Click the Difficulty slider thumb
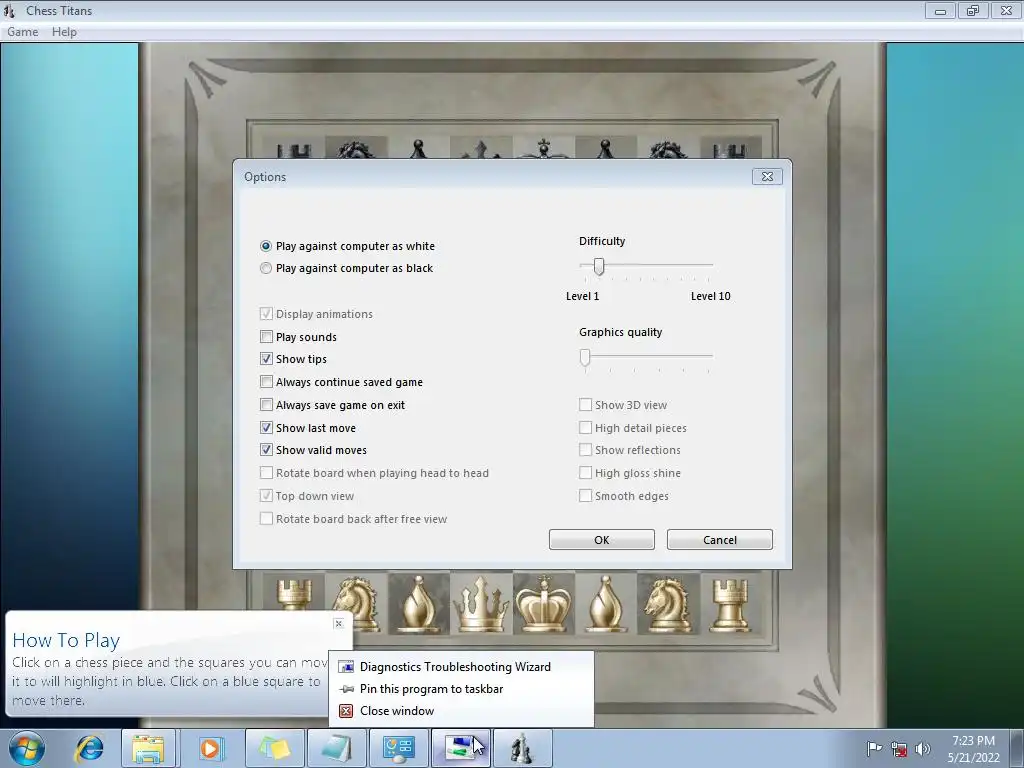The width and height of the screenshot is (1024, 768). pos(599,266)
